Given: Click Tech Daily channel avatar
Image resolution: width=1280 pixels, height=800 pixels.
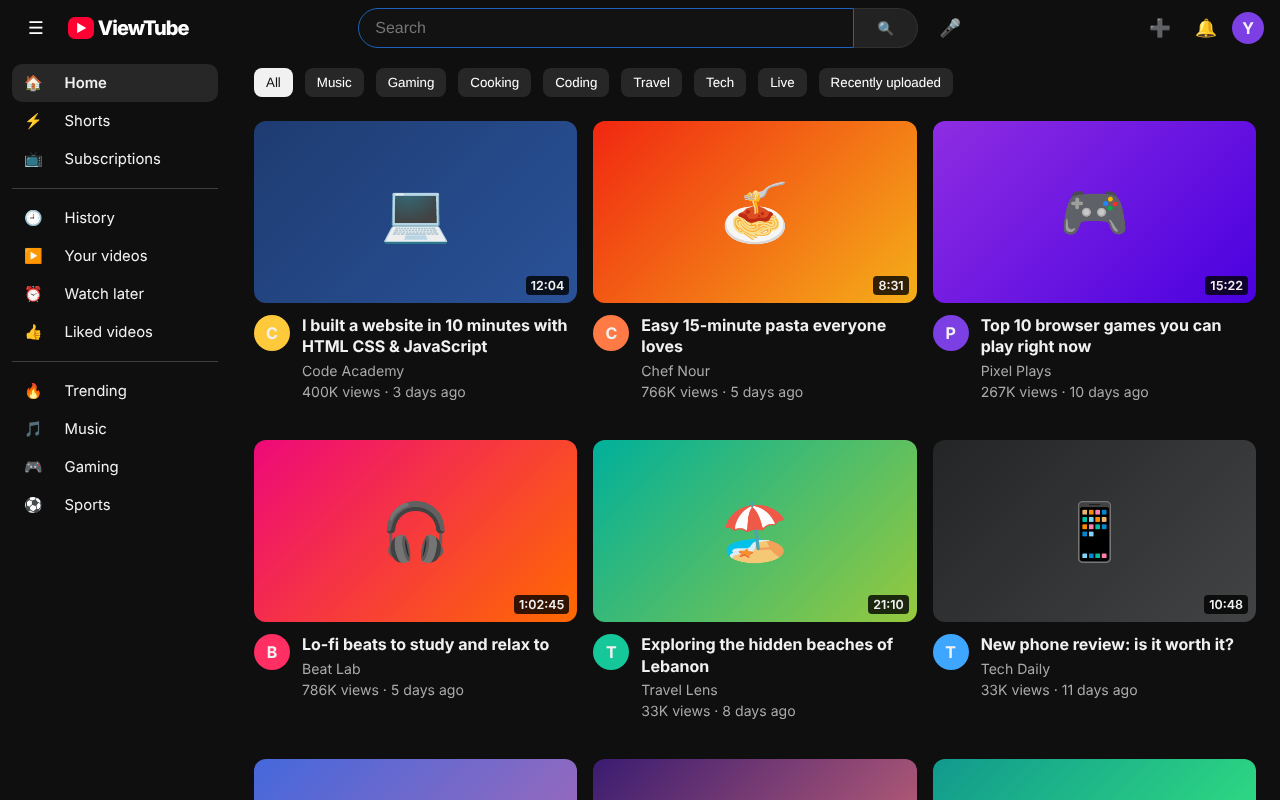Looking at the screenshot, I should pos(951,652).
